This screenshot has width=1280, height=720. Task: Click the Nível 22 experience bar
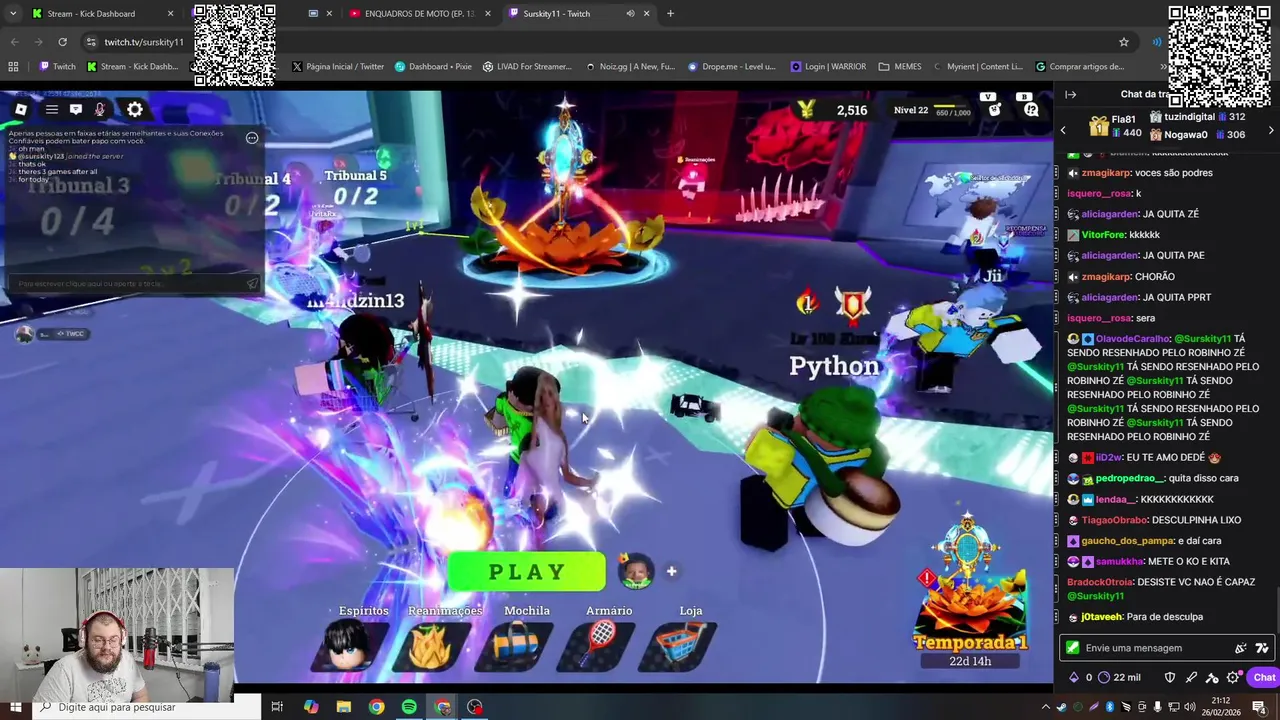932,110
